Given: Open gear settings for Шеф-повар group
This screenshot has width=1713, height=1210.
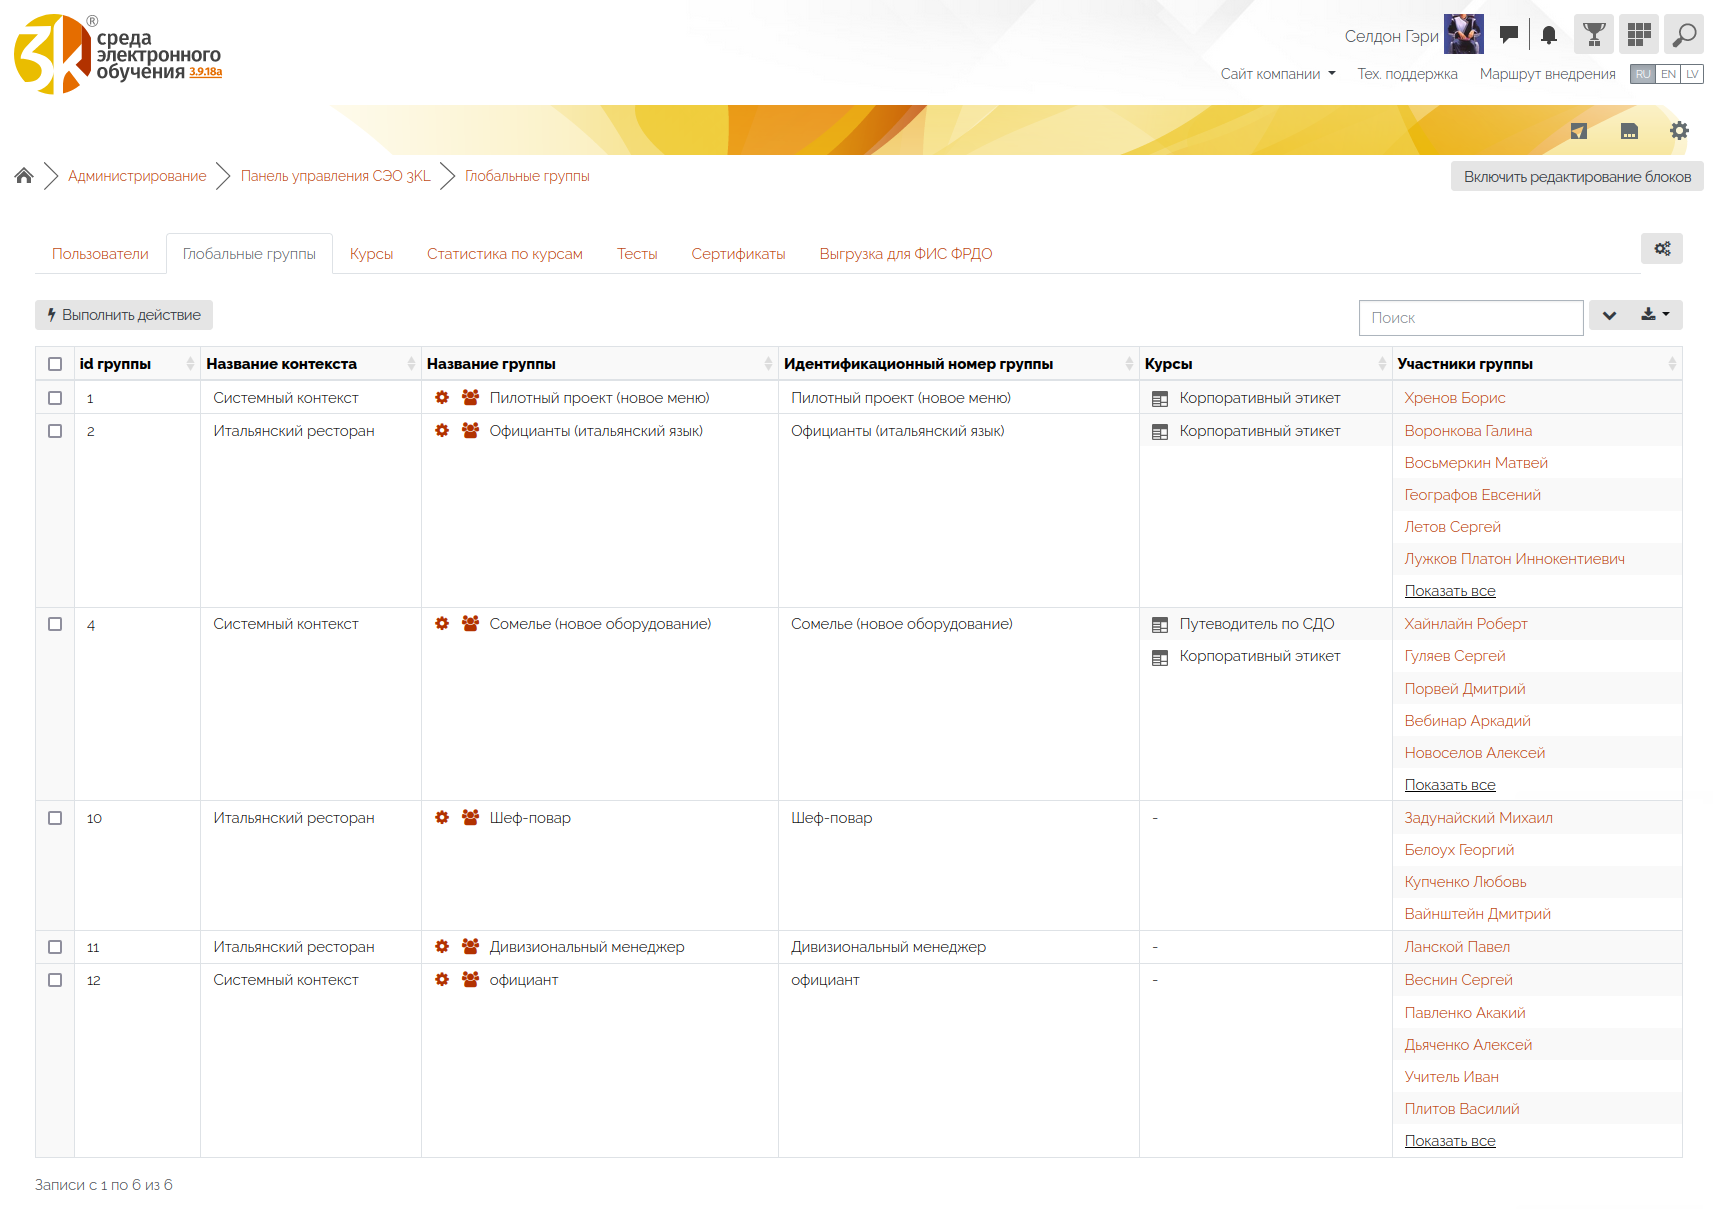Looking at the screenshot, I should (x=442, y=818).
